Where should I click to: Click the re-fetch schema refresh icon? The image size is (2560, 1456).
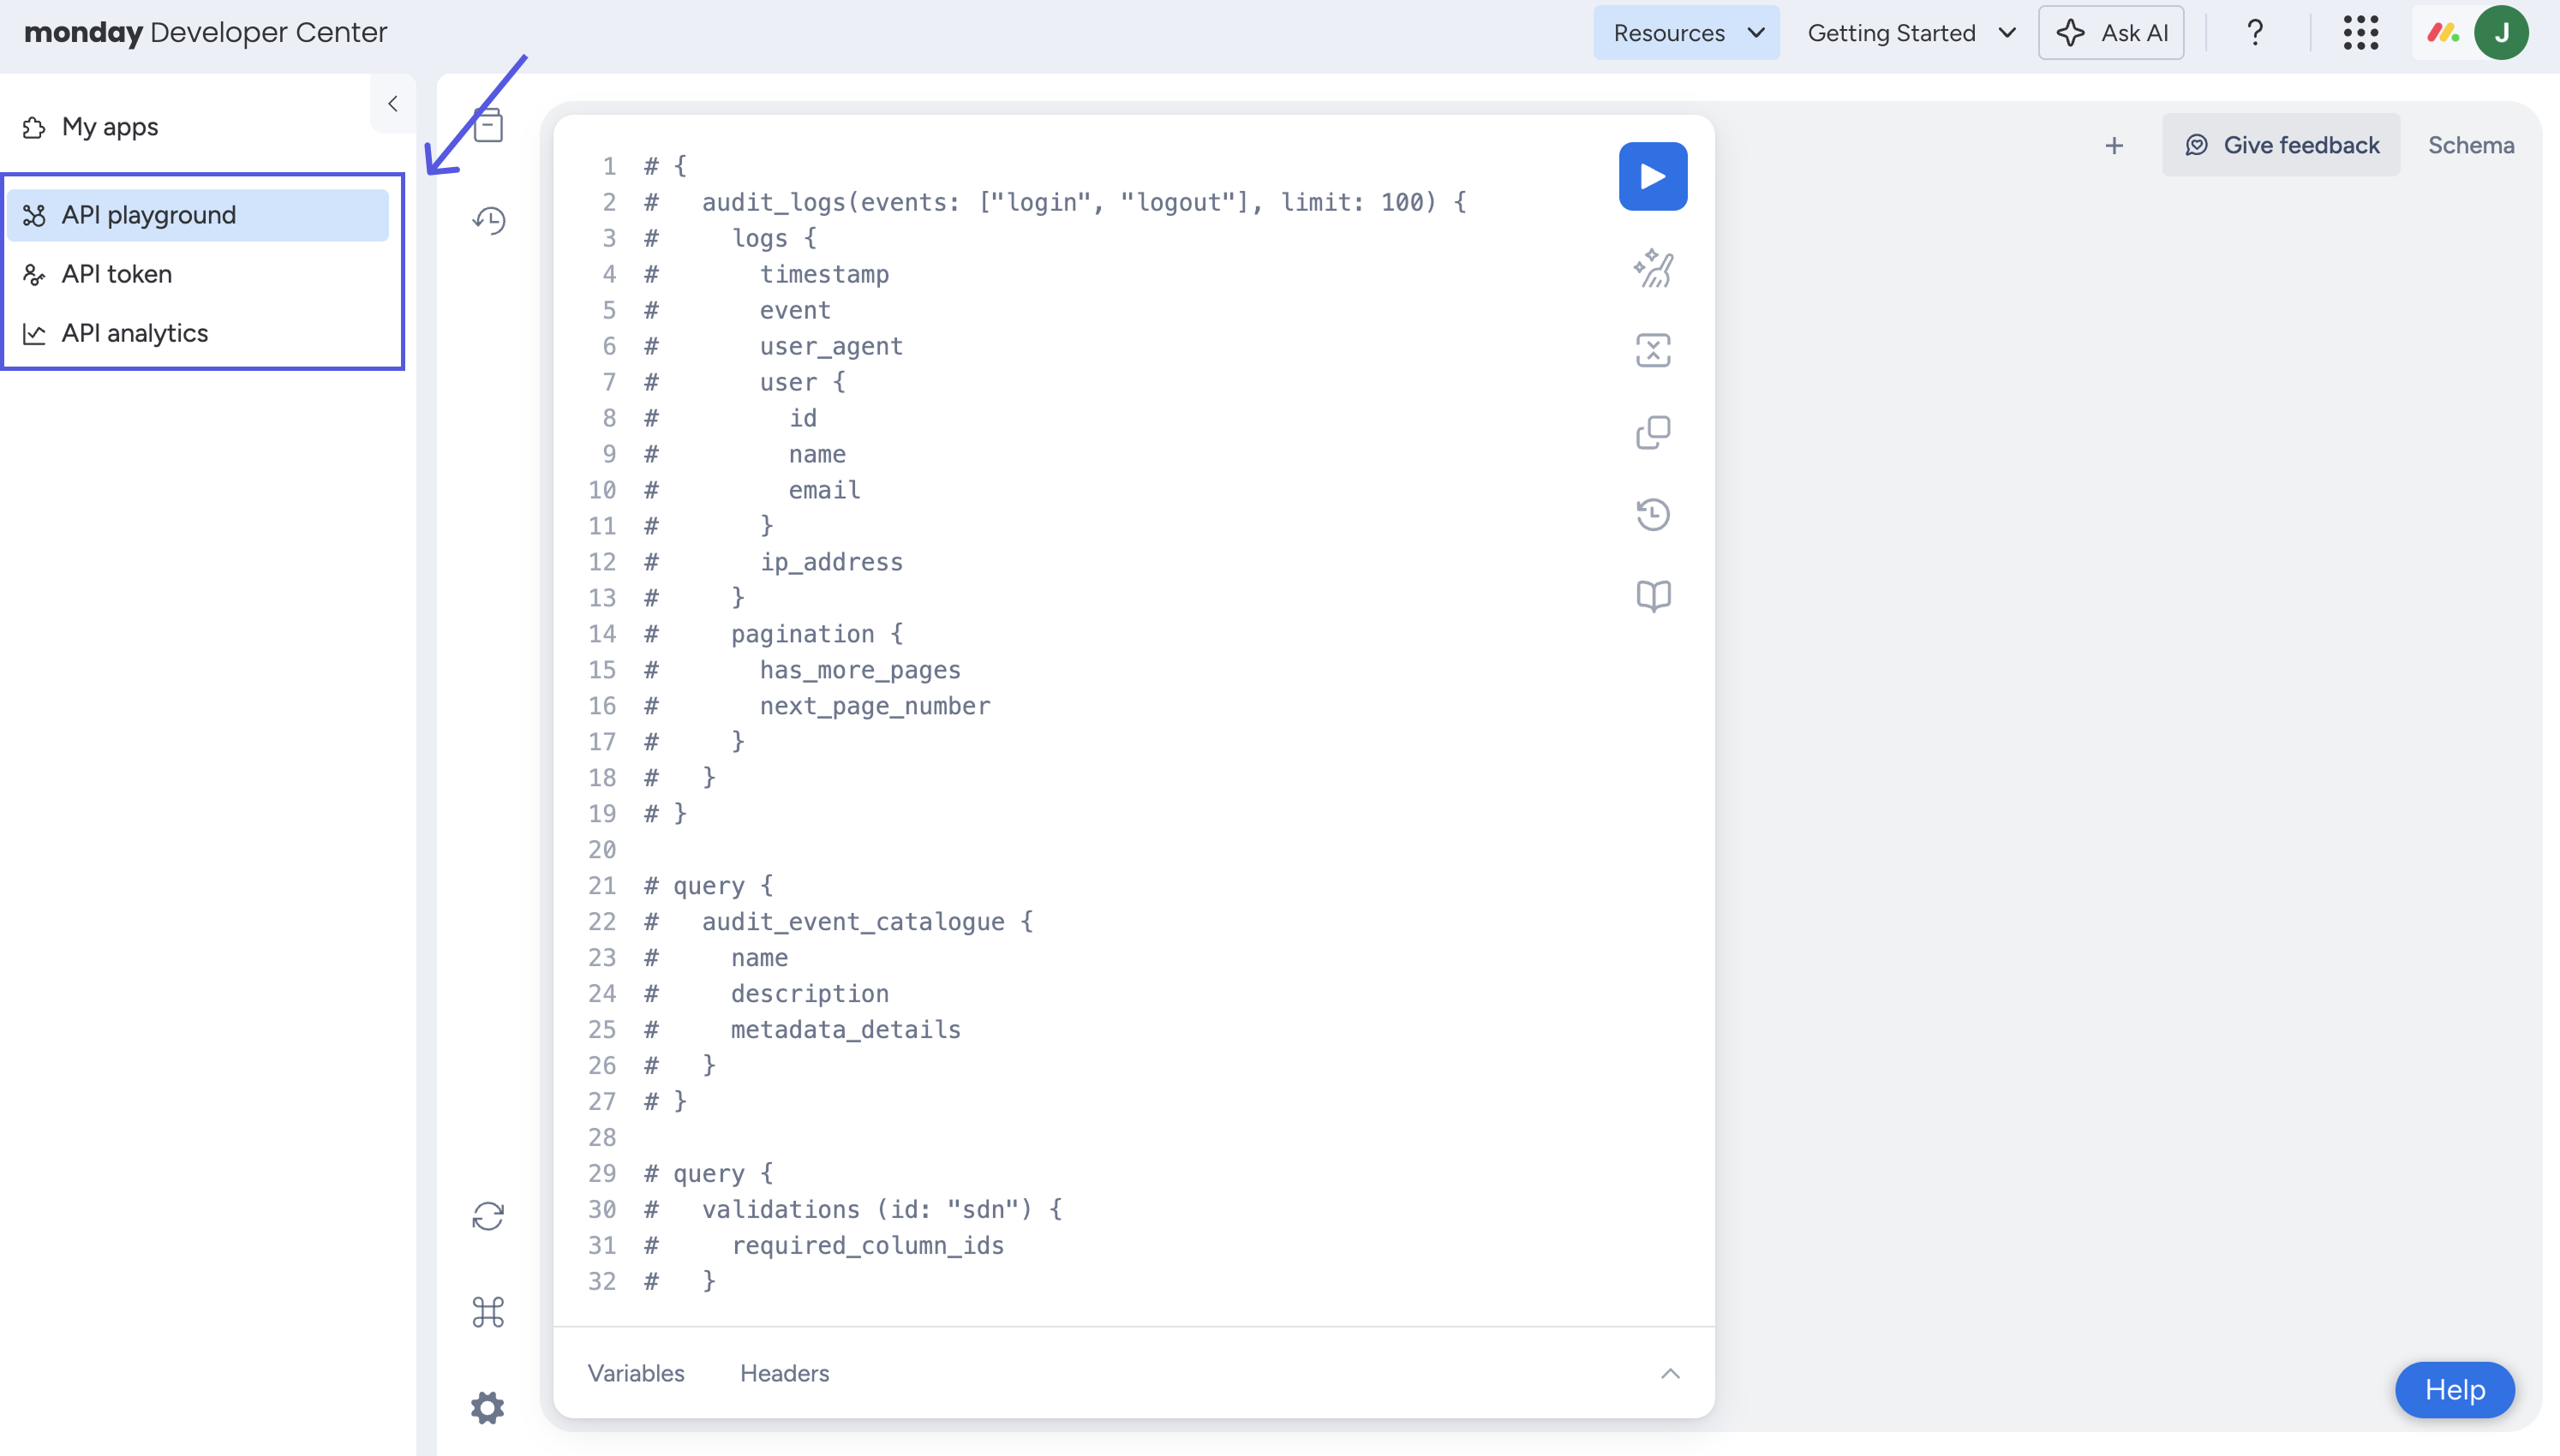(x=488, y=1216)
